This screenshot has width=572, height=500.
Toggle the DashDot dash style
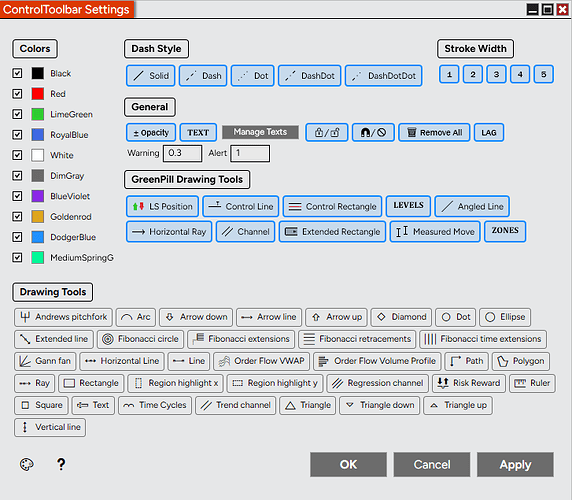(310, 76)
